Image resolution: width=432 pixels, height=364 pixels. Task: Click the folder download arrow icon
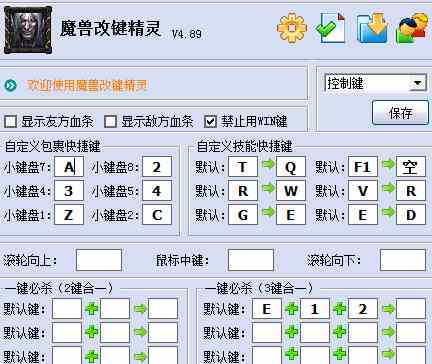(x=372, y=28)
